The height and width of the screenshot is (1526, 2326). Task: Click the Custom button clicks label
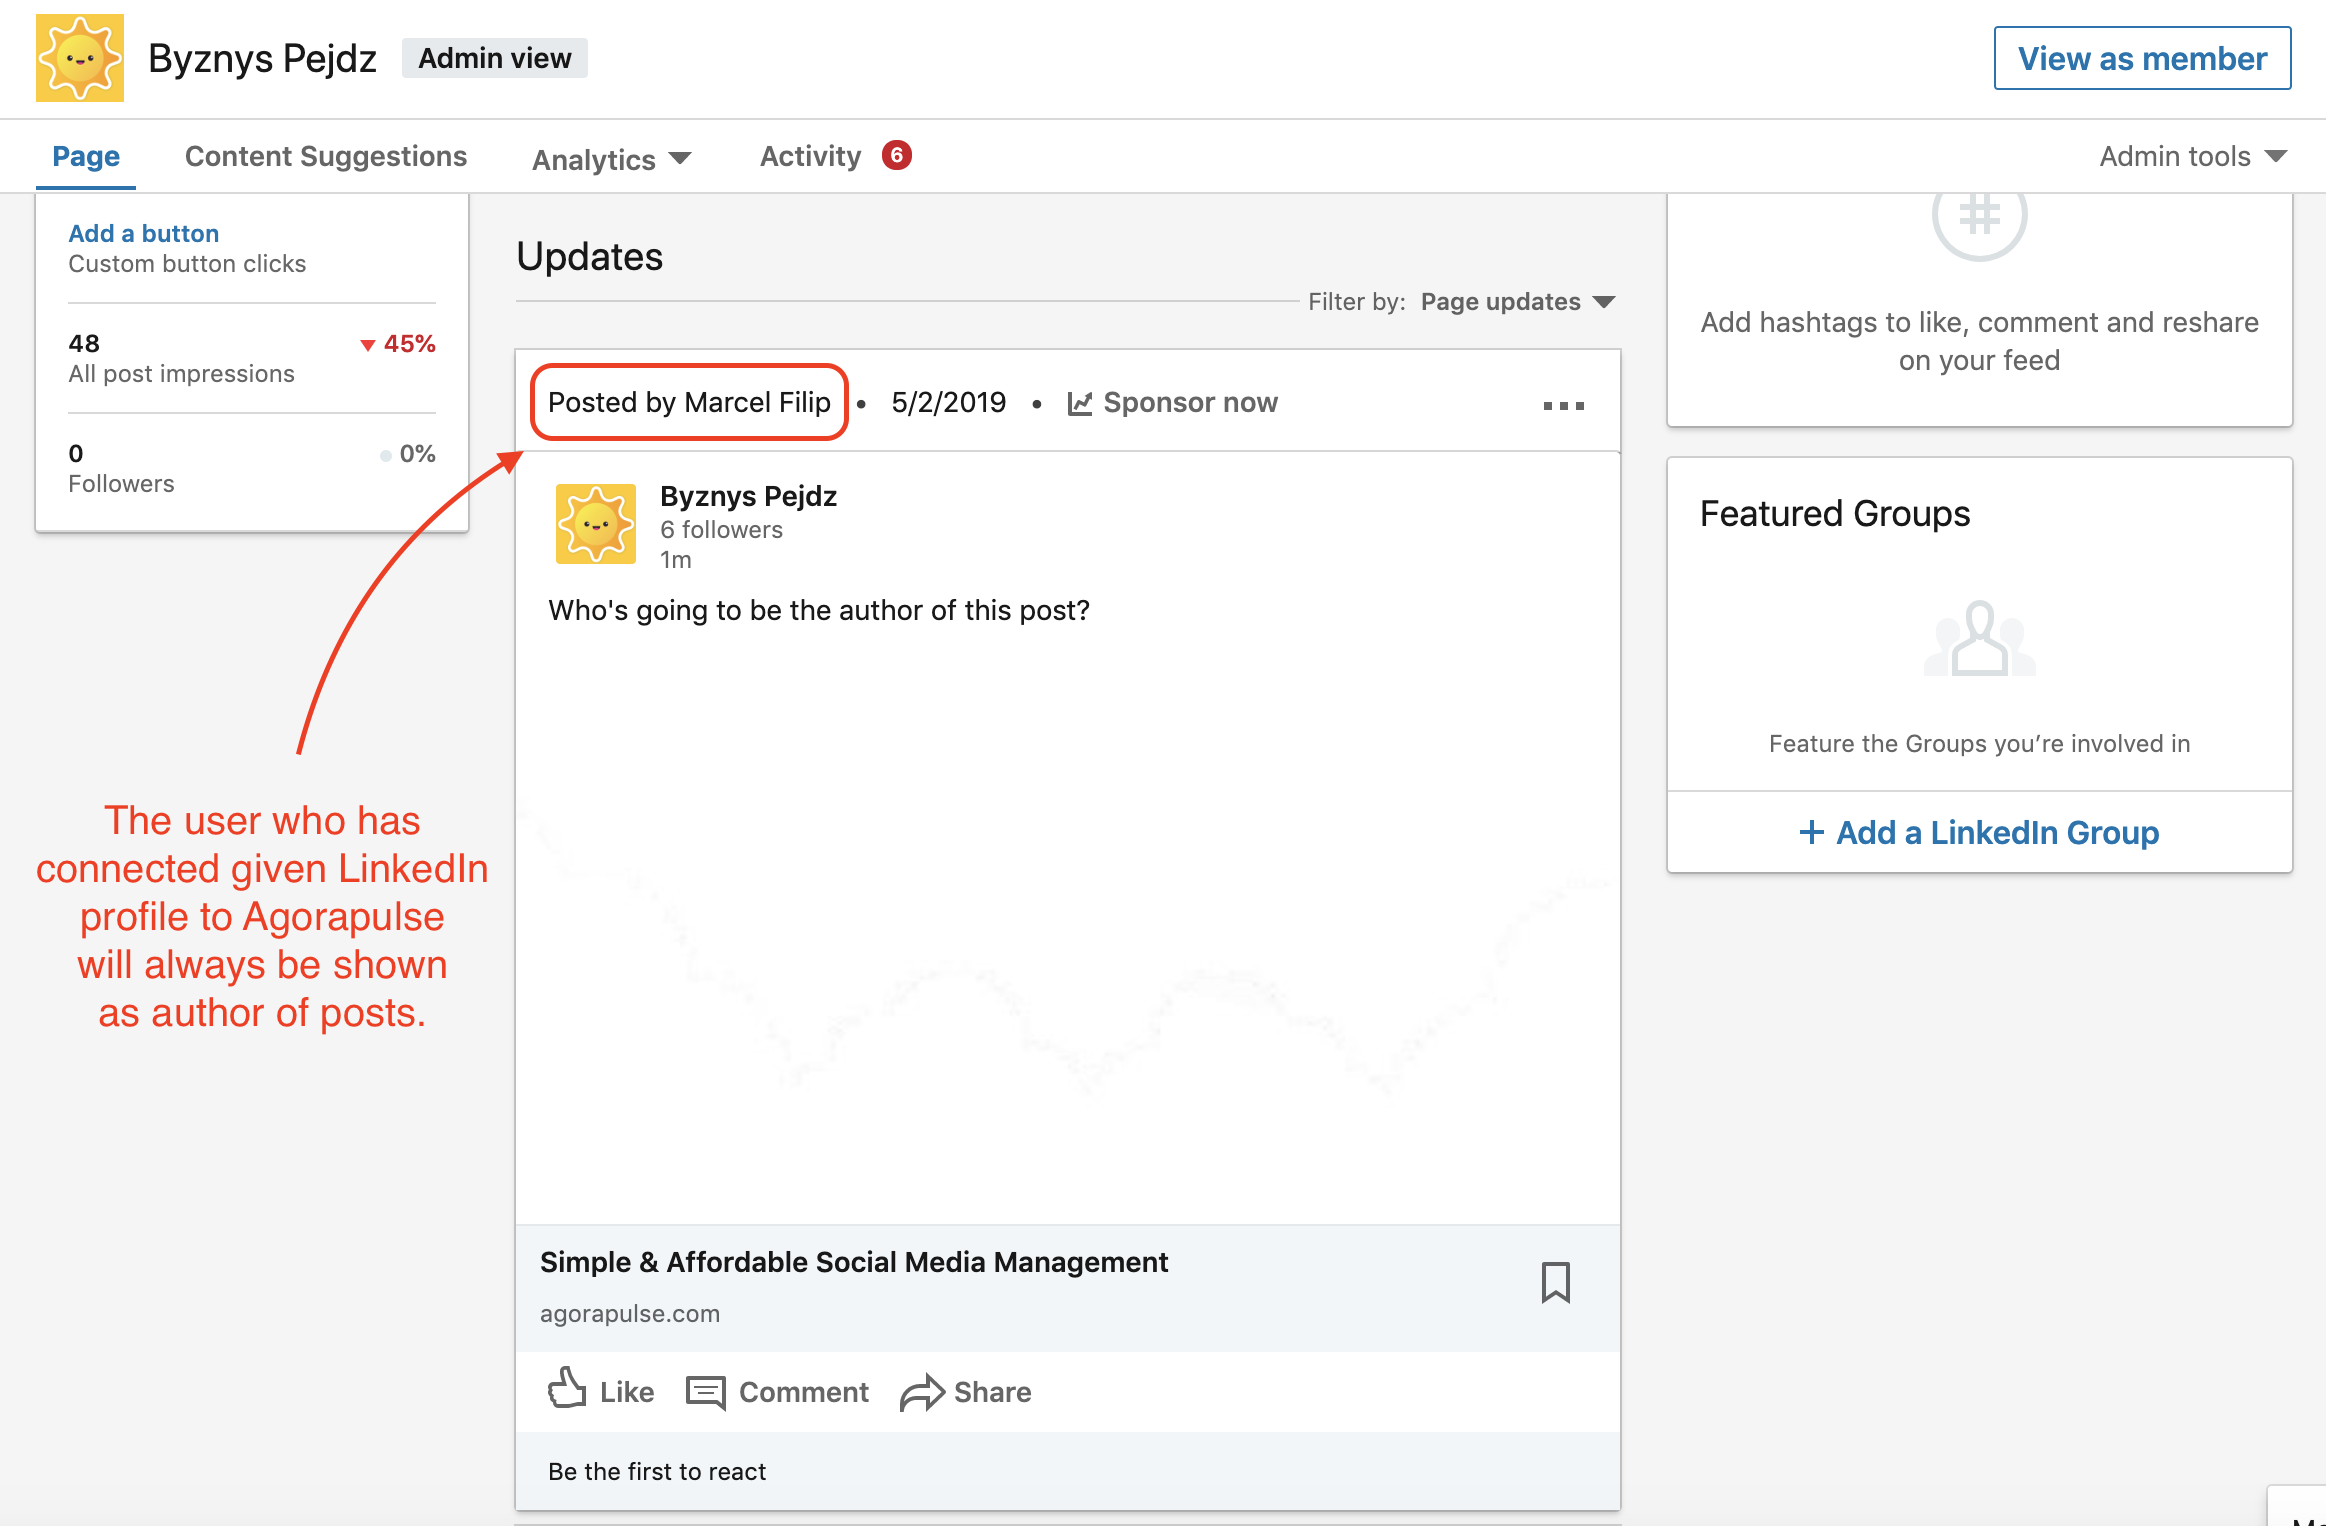187,264
